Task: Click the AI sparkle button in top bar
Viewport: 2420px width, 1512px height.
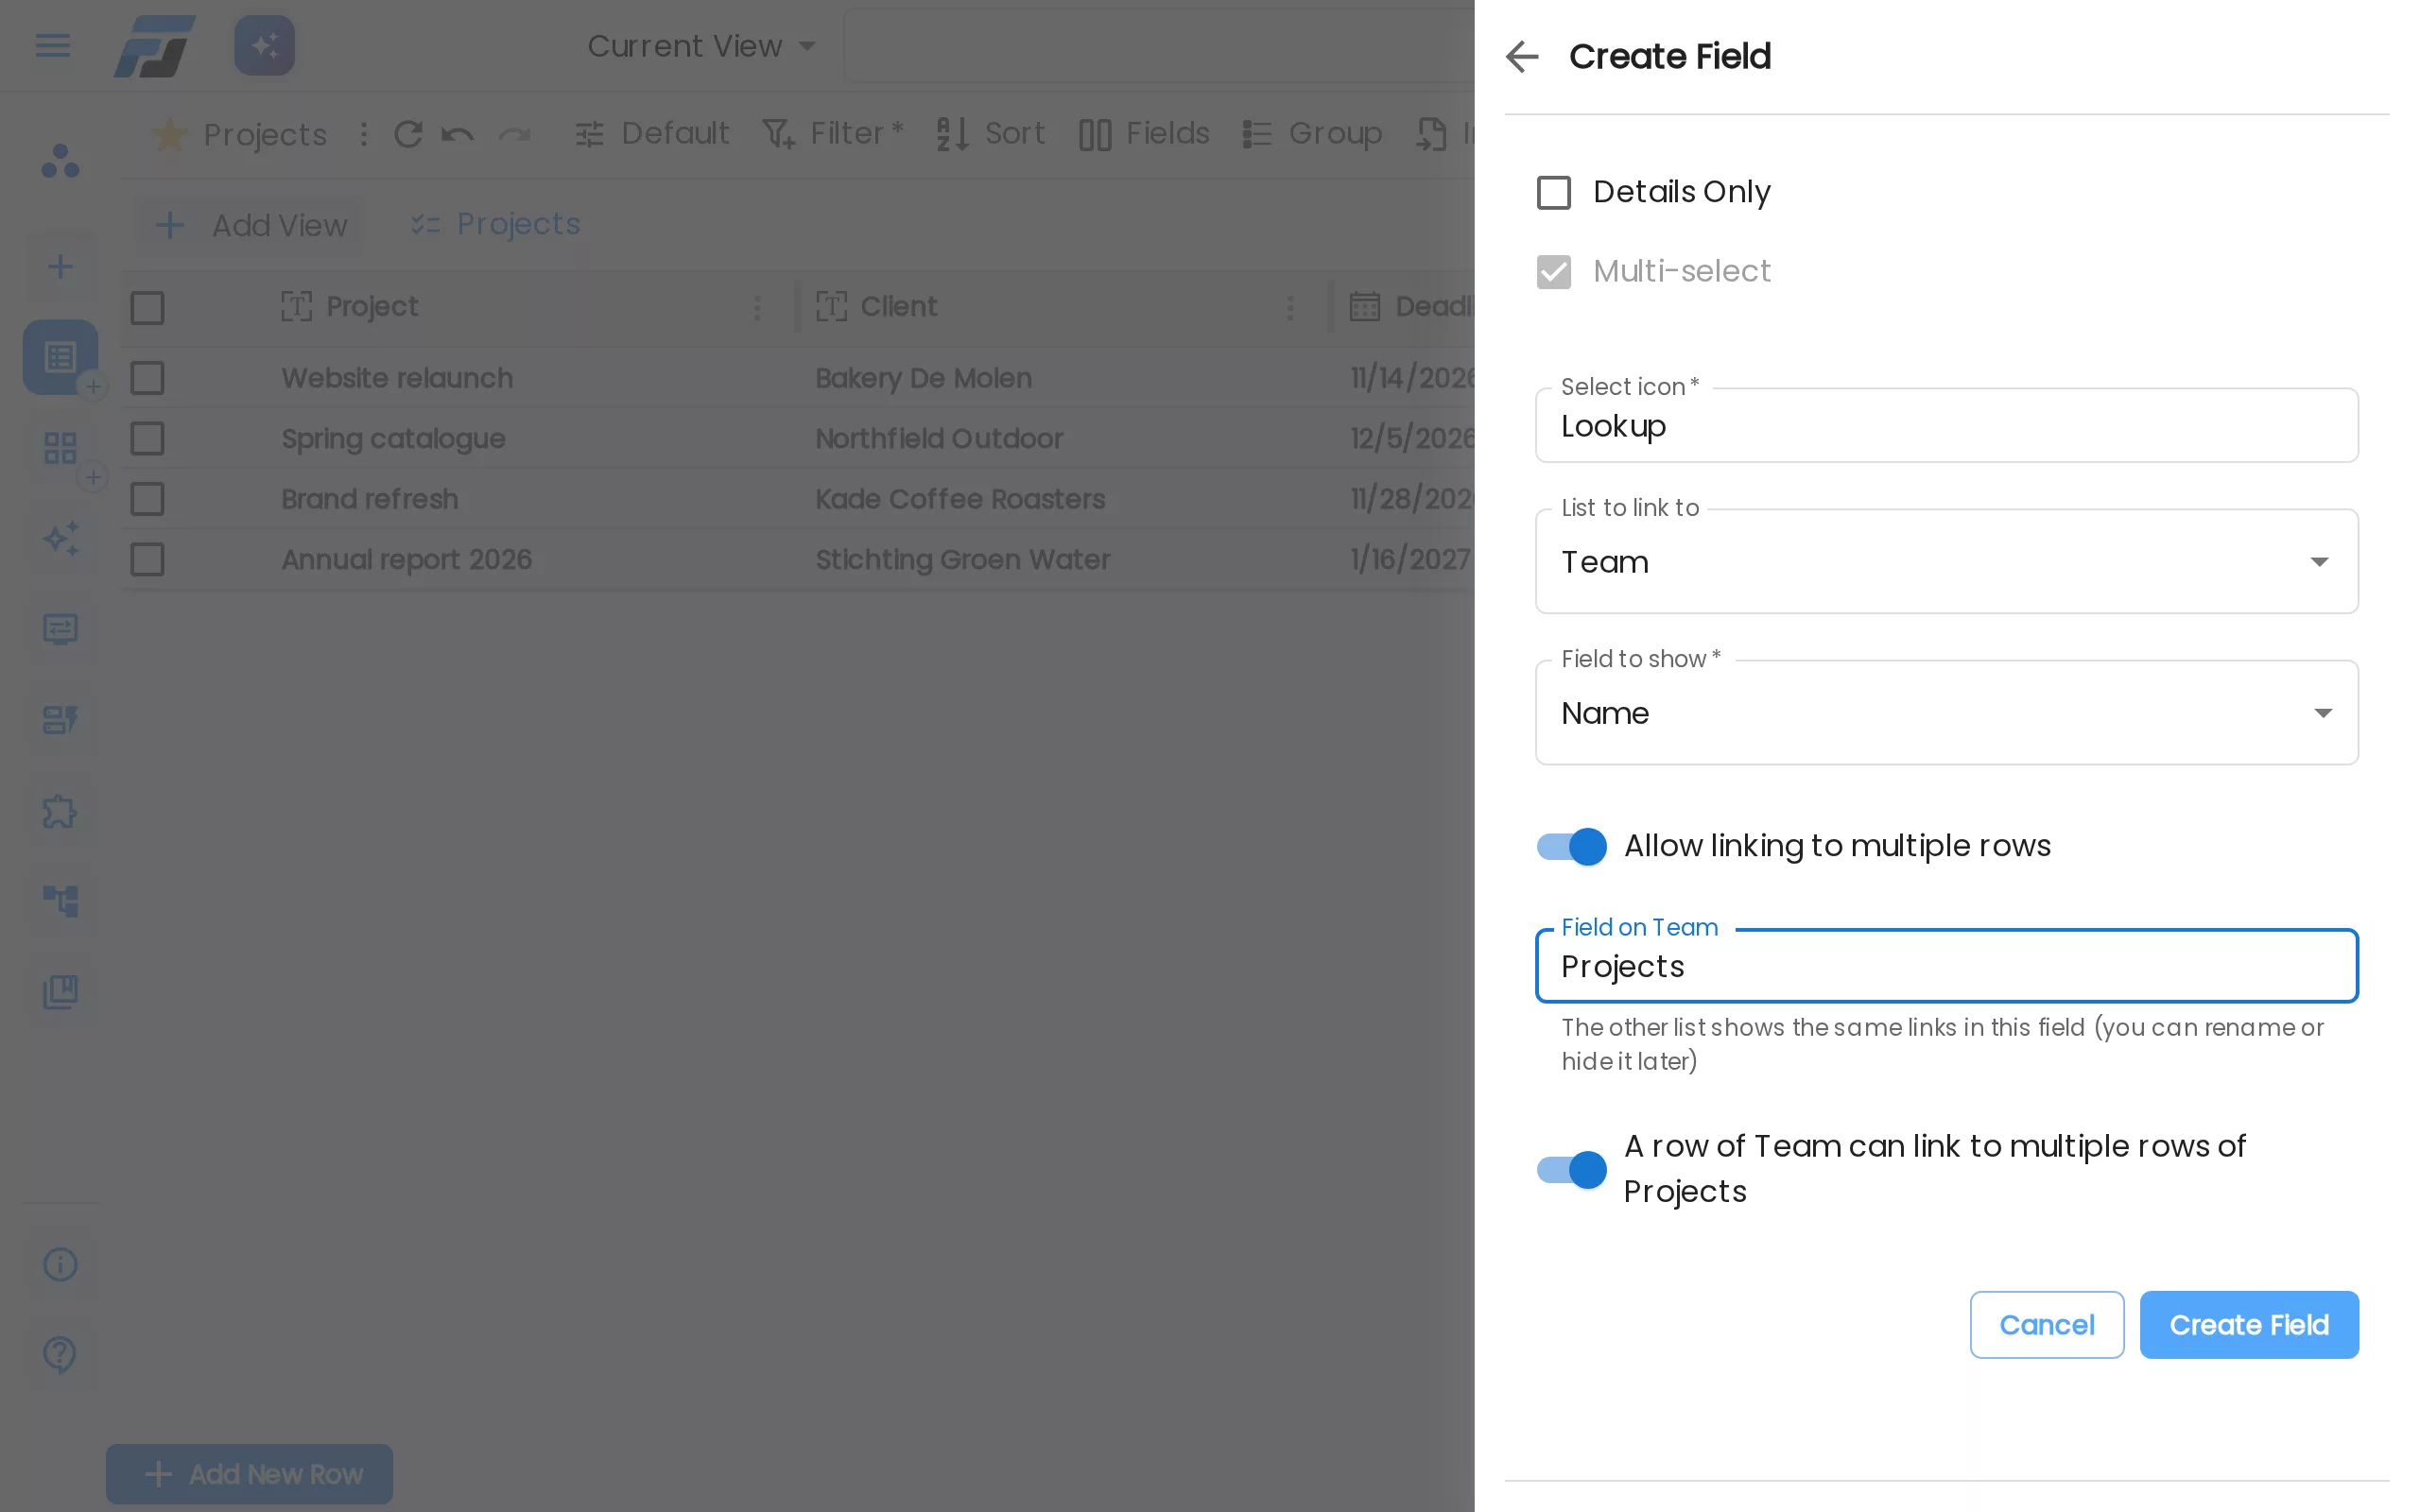Action: point(264,45)
